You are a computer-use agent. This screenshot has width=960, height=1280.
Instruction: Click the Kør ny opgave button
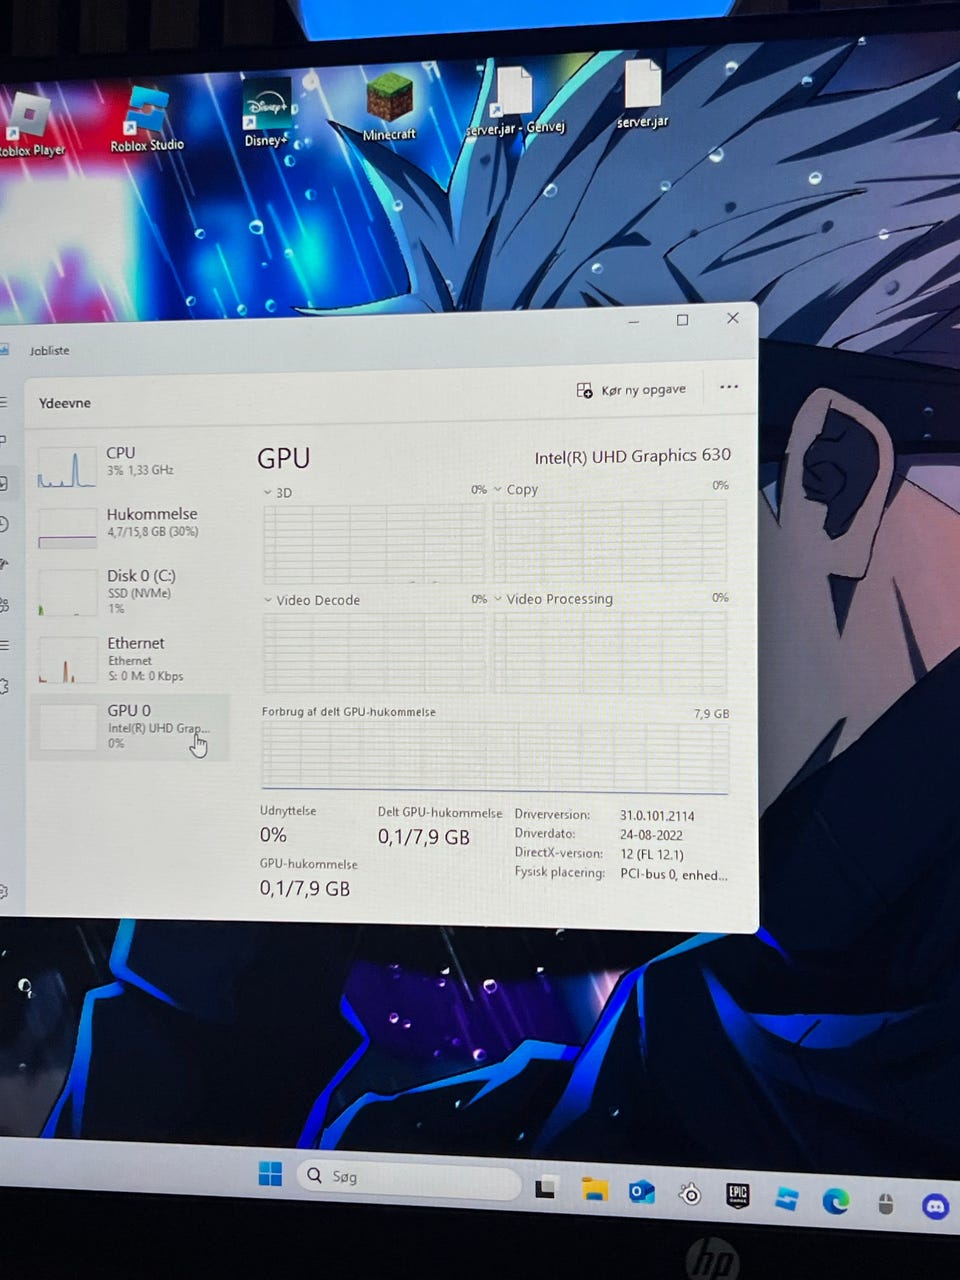(x=632, y=390)
